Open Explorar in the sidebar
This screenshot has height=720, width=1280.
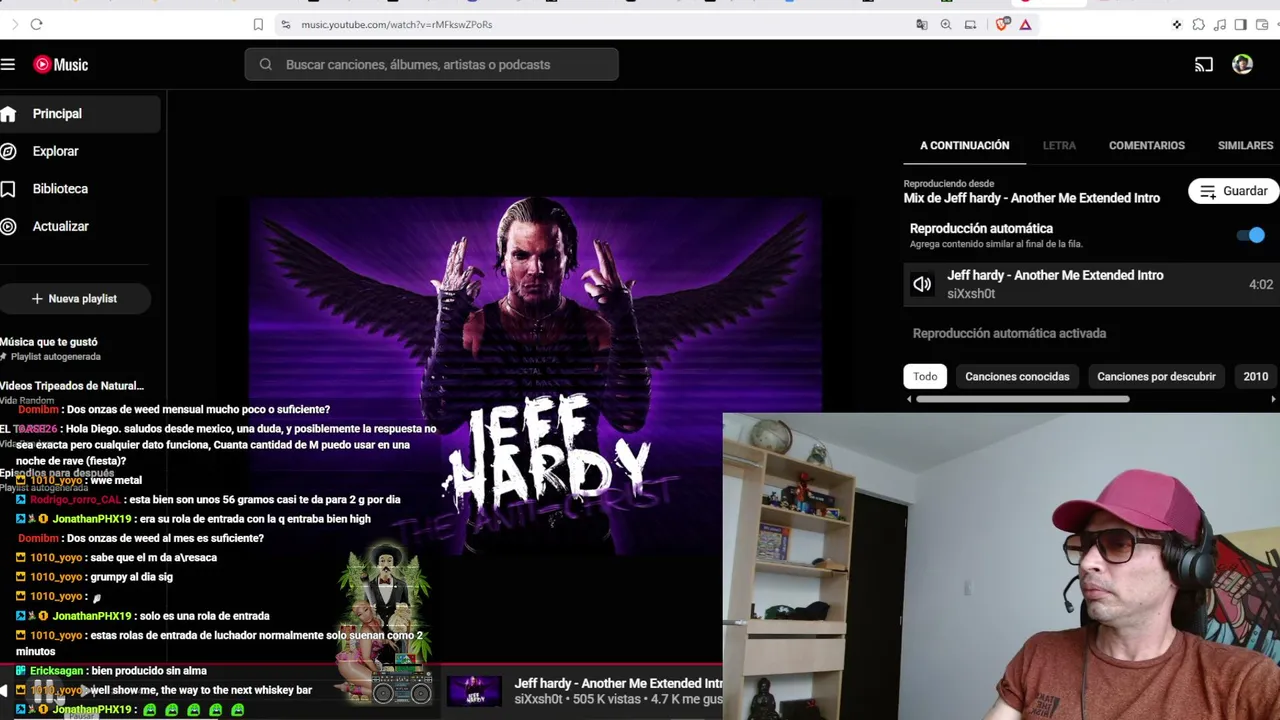pyautogui.click(x=80, y=151)
